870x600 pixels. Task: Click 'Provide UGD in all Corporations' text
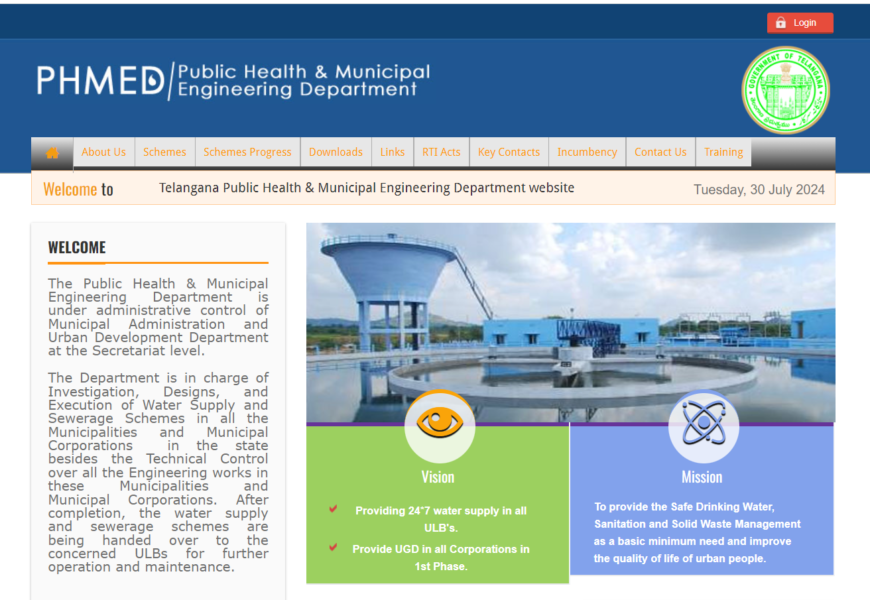[x=441, y=557]
